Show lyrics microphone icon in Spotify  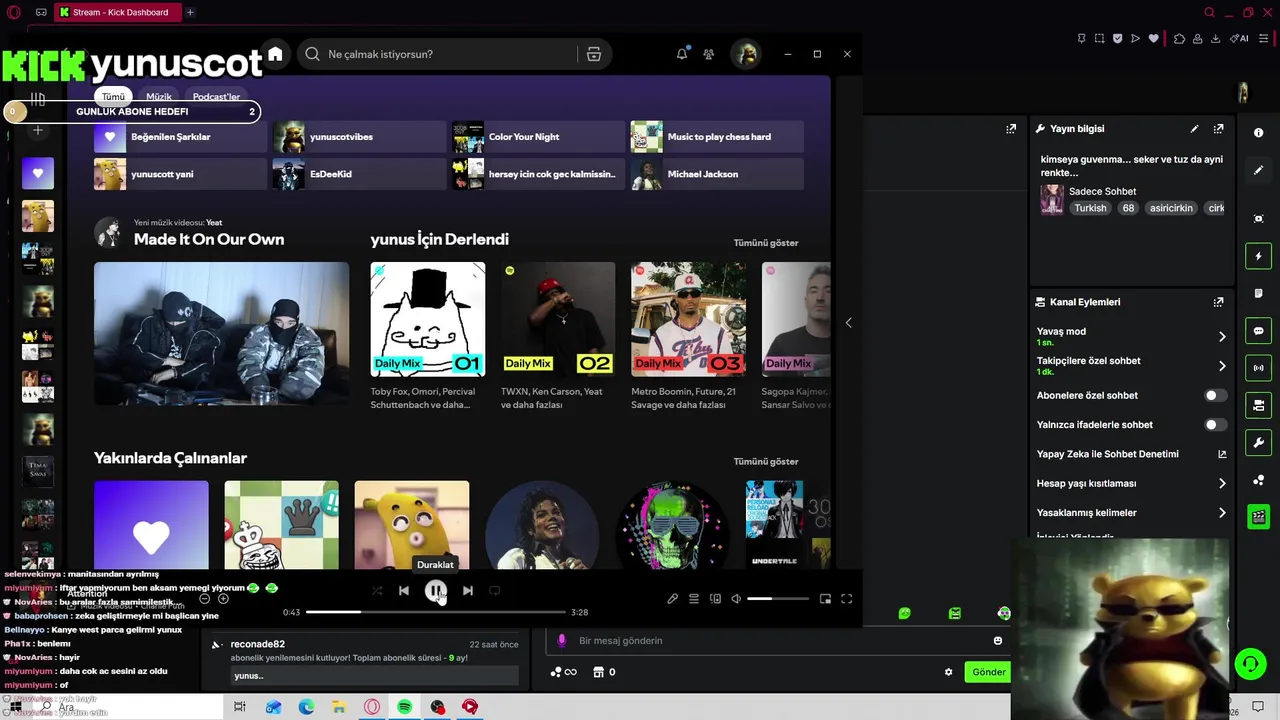pos(672,599)
